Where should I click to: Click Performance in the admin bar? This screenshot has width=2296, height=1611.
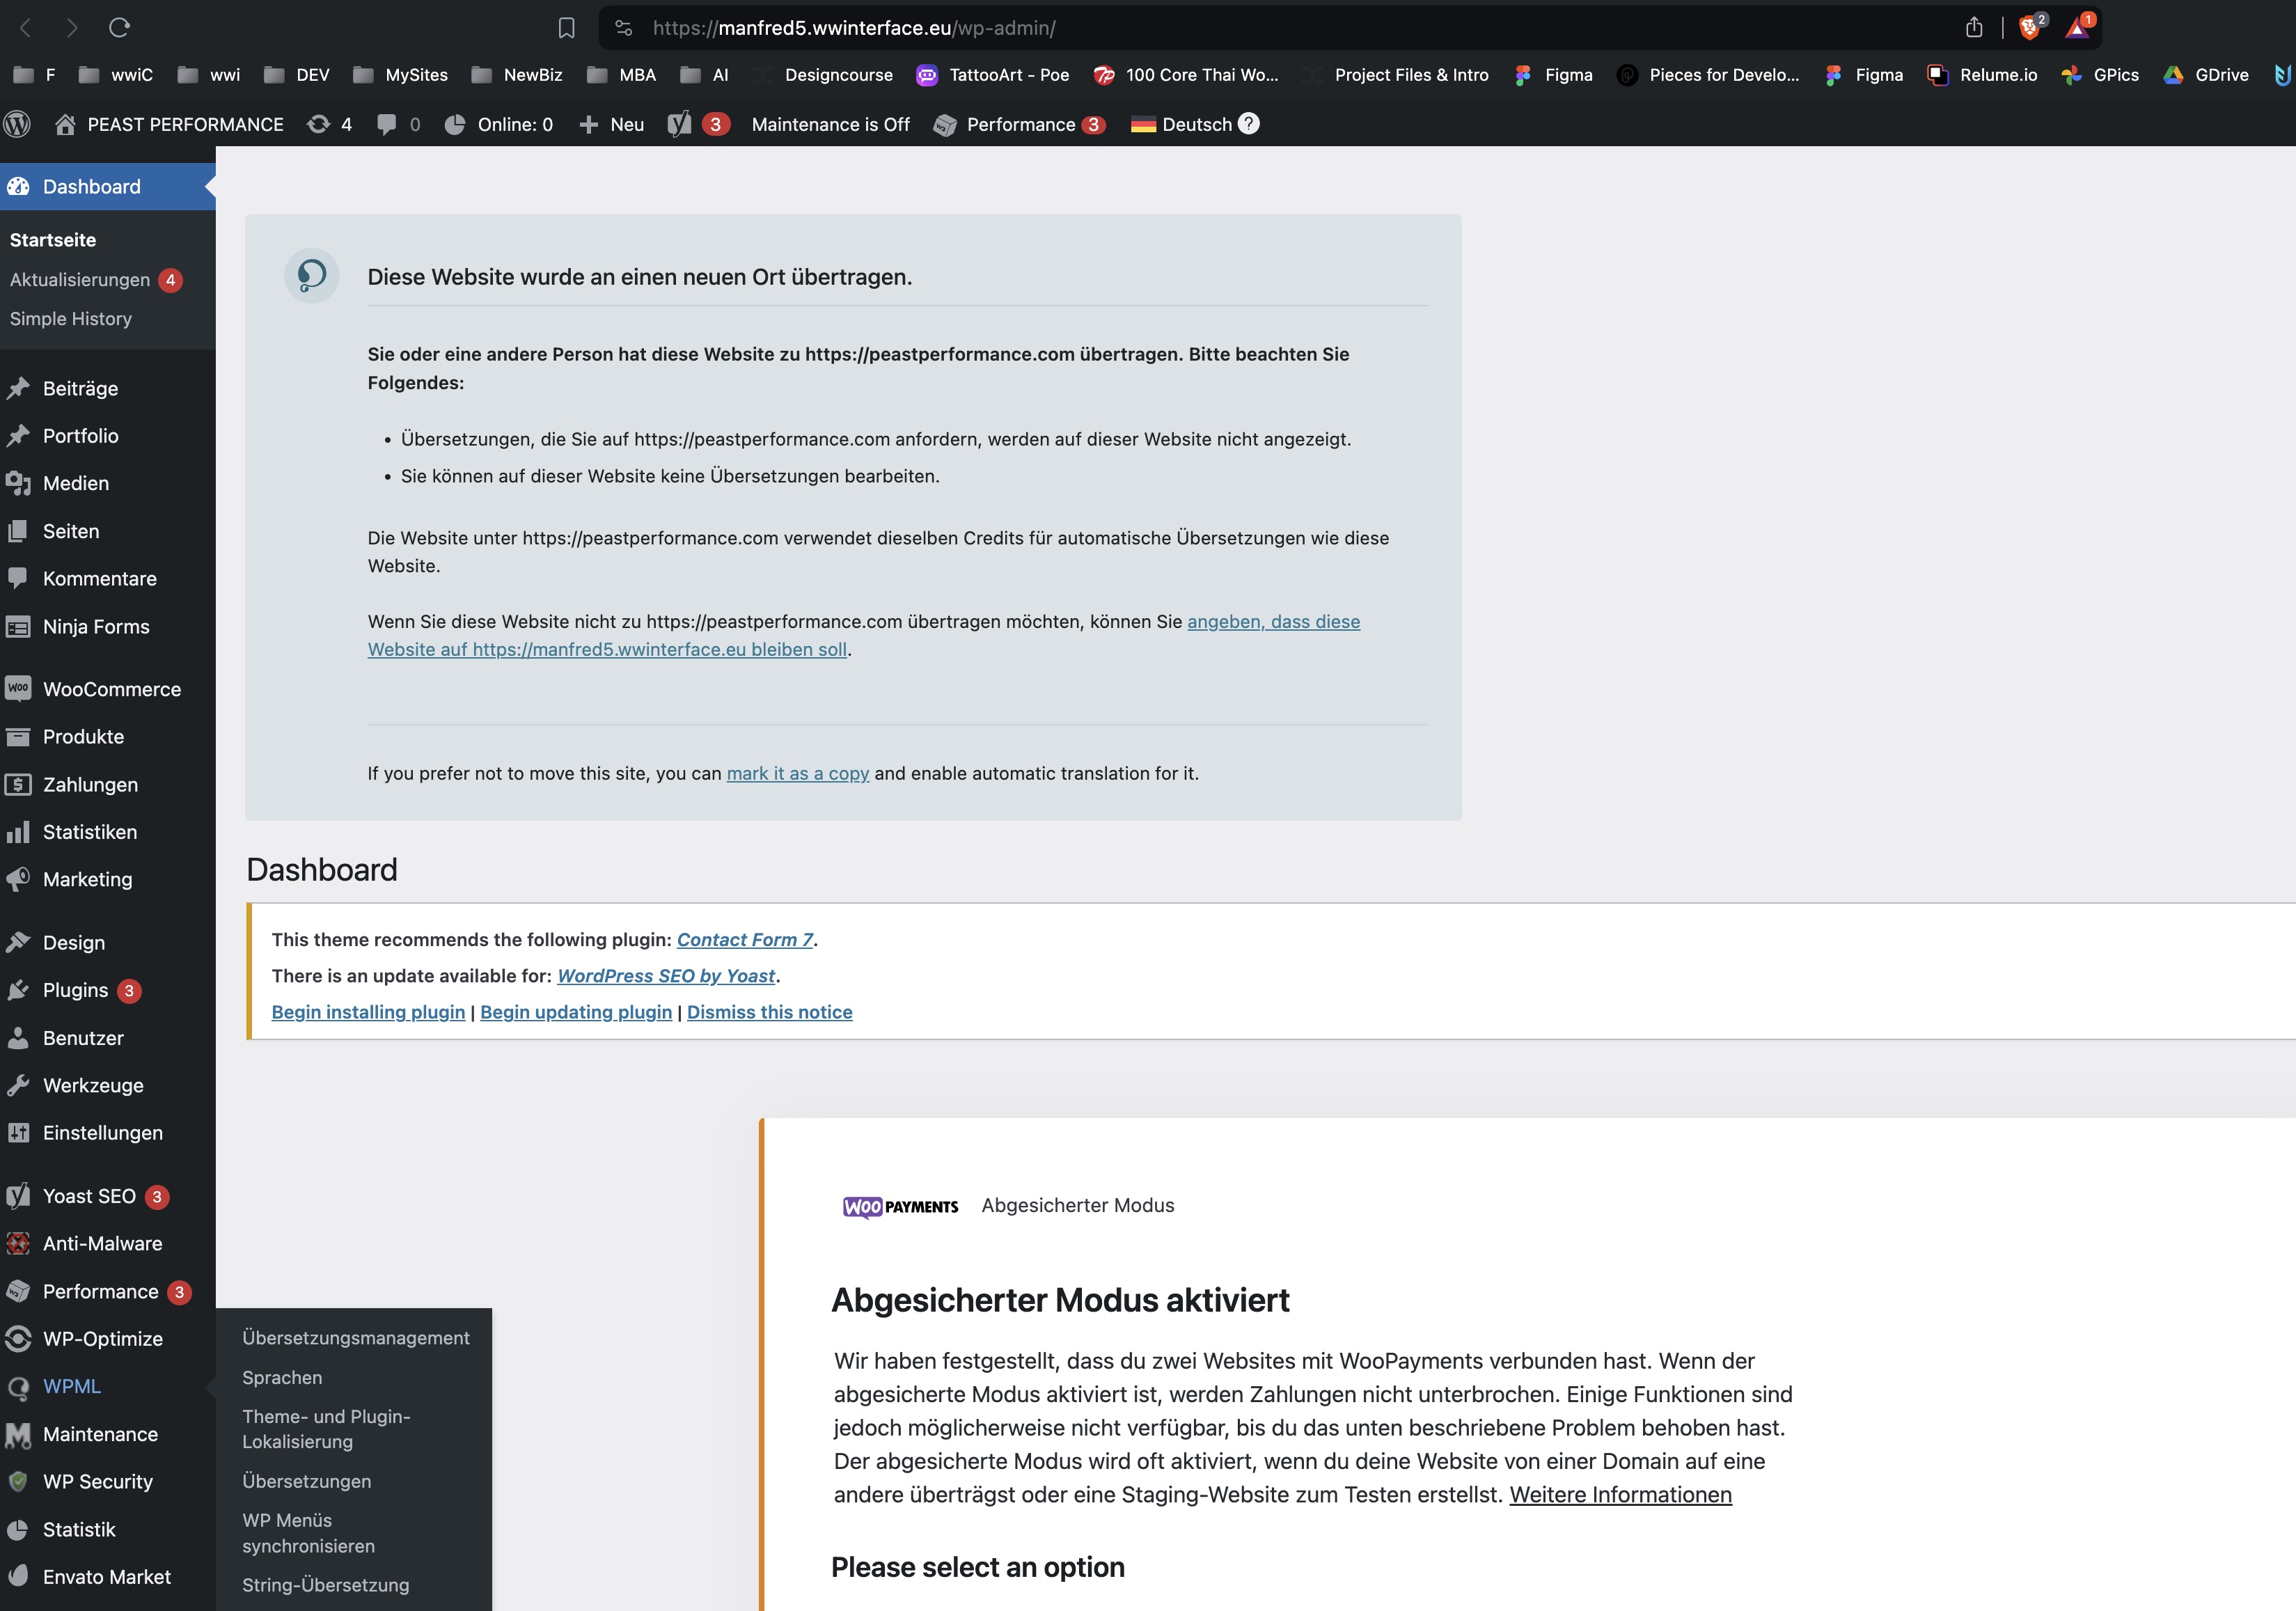[x=1019, y=124]
